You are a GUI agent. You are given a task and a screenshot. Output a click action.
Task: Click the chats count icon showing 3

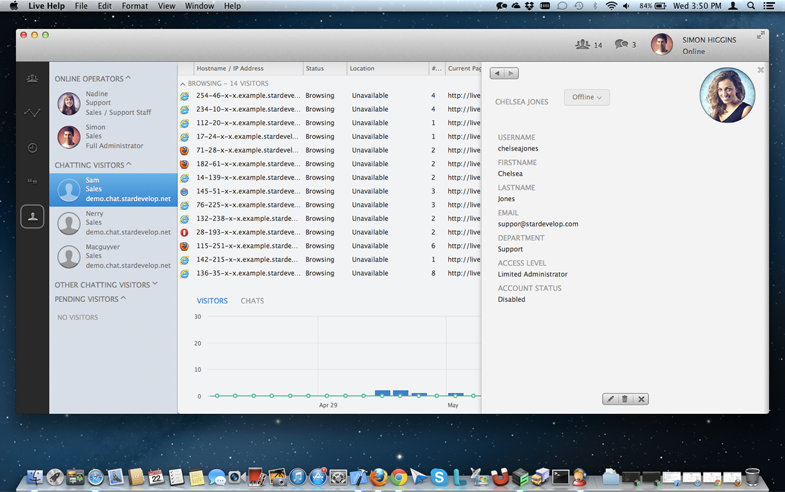point(621,45)
